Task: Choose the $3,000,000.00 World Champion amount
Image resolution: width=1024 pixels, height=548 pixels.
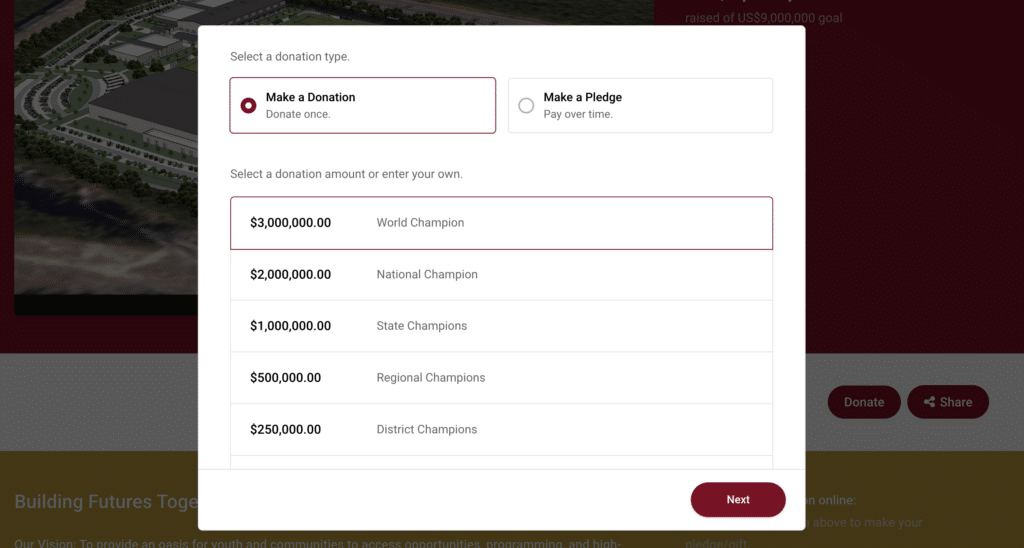Action: (501, 223)
